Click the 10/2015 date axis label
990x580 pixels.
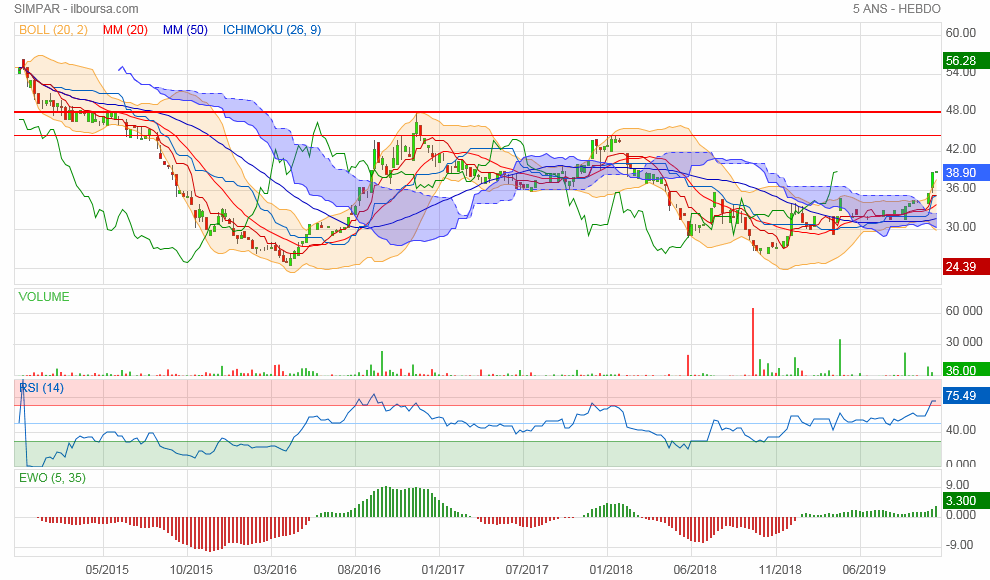(x=191, y=570)
